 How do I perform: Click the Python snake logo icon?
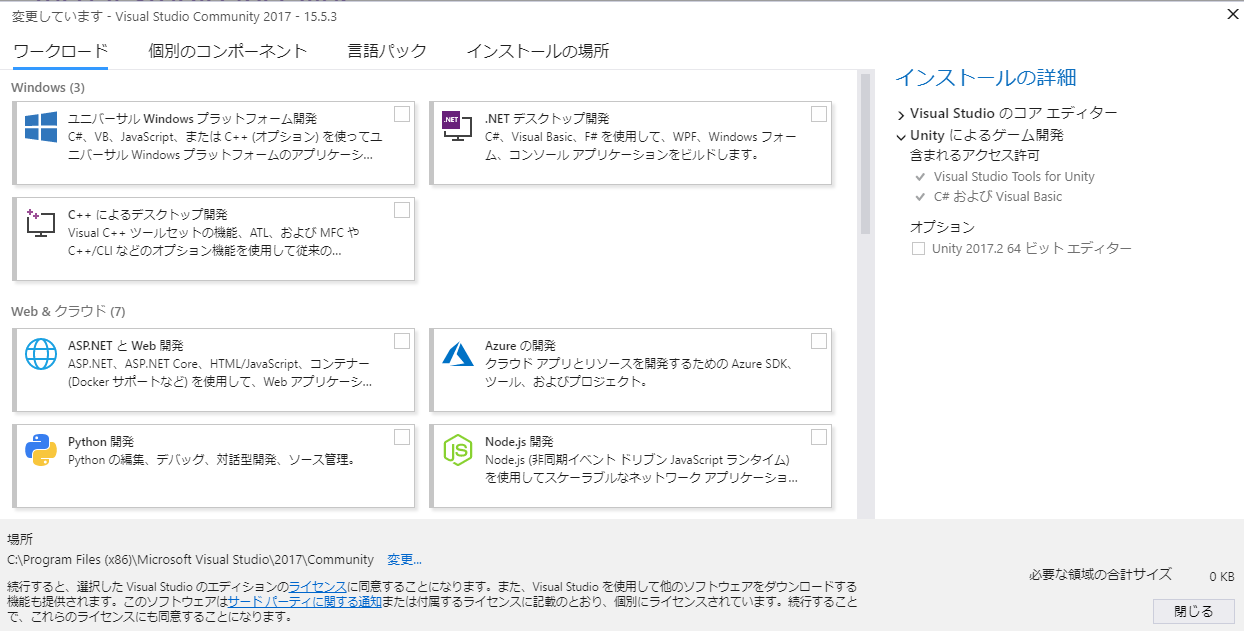point(41,450)
